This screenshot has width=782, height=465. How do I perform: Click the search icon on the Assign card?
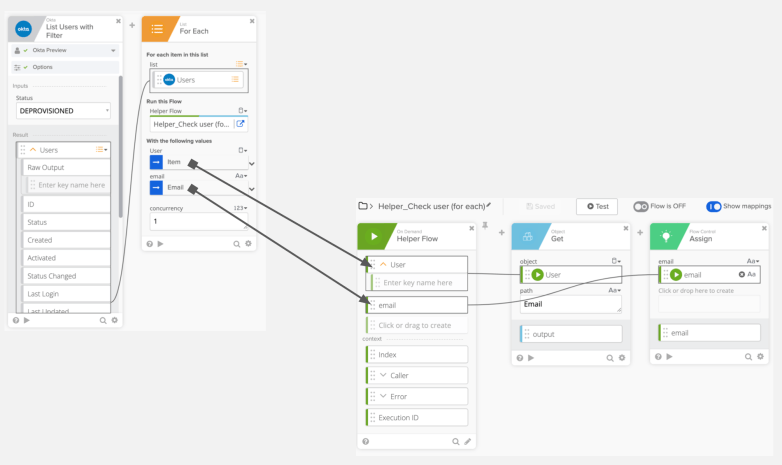point(747,357)
